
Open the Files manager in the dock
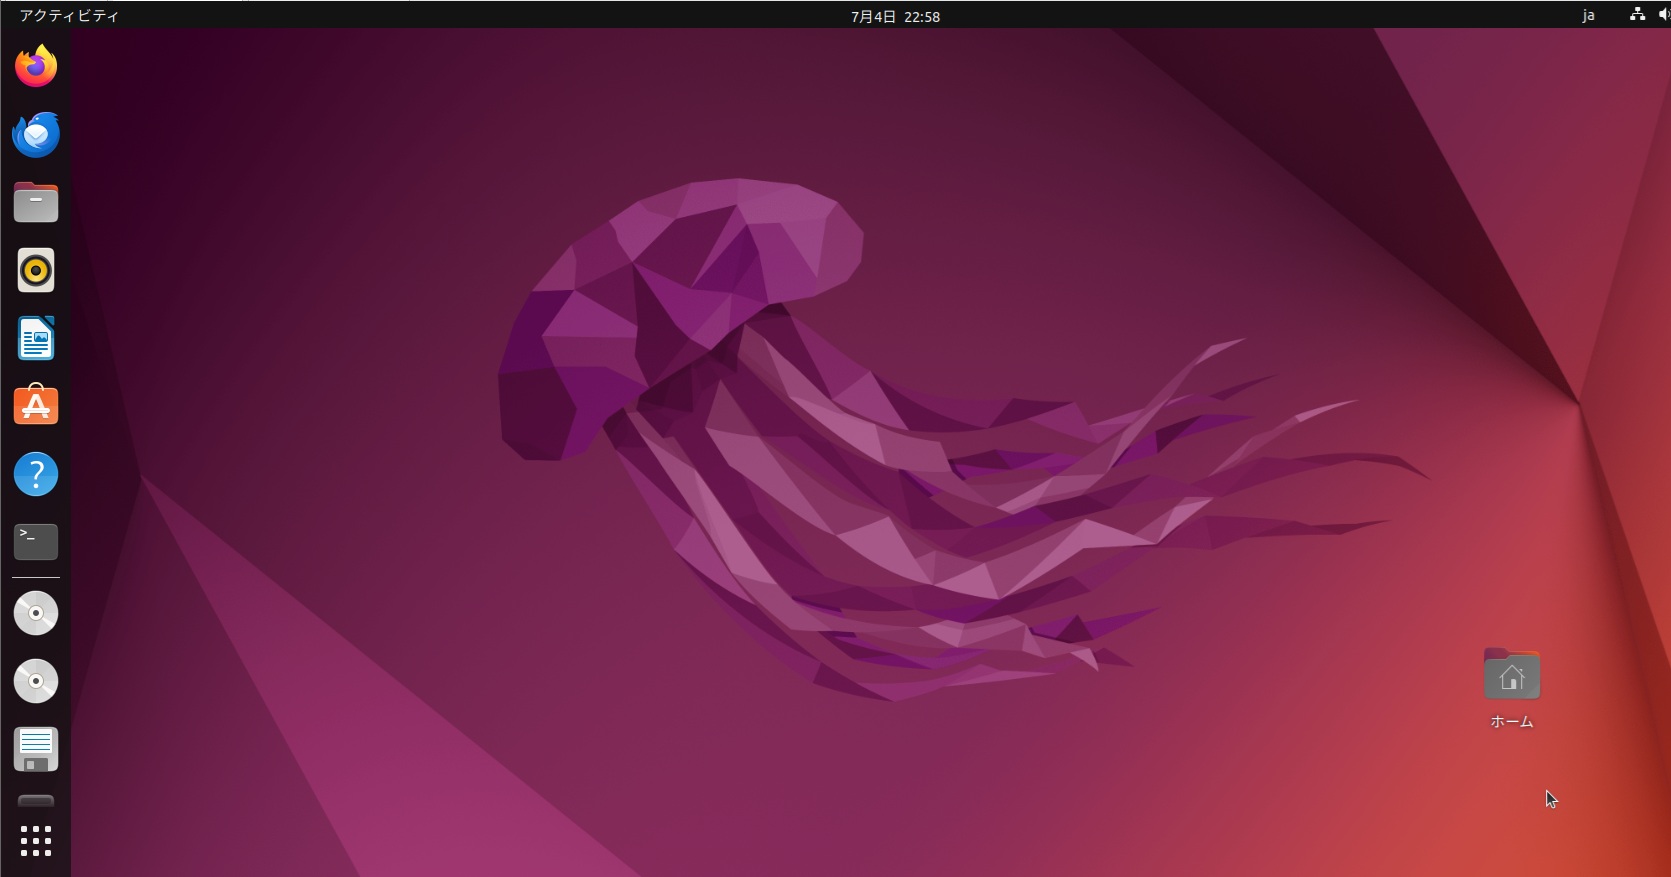coord(36,202)
